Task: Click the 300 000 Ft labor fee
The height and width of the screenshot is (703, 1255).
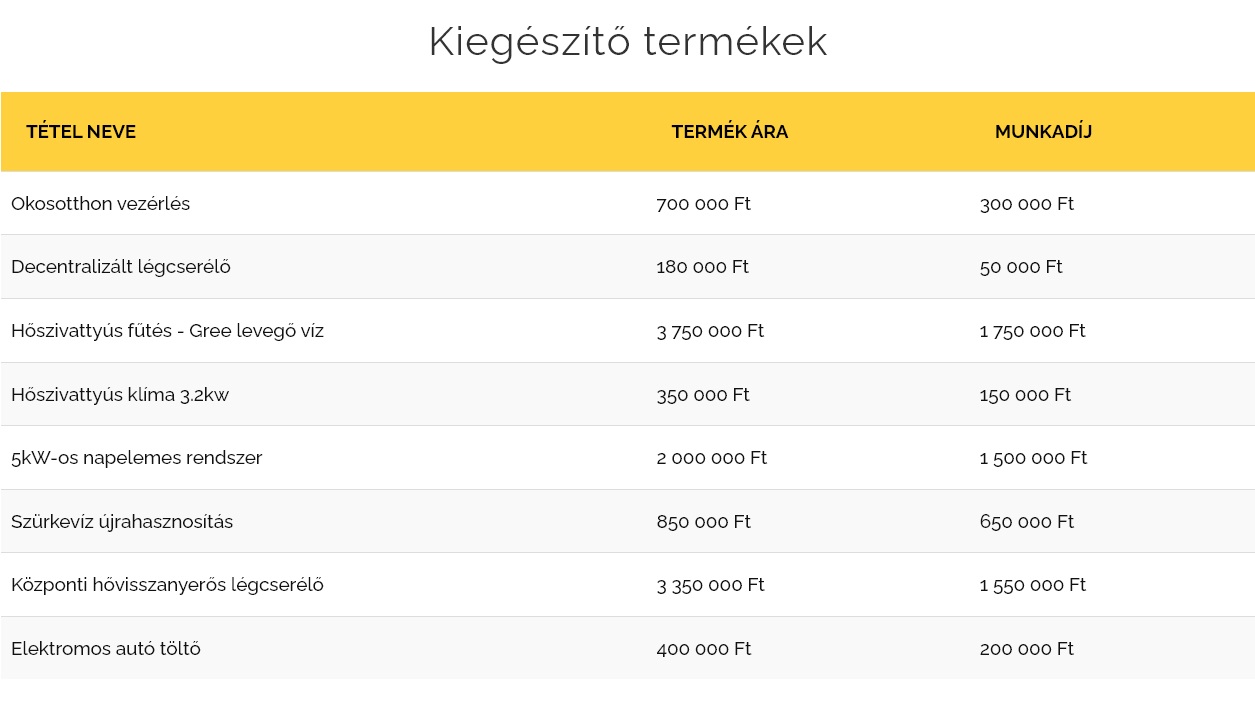Action: tap(1026, 204)
